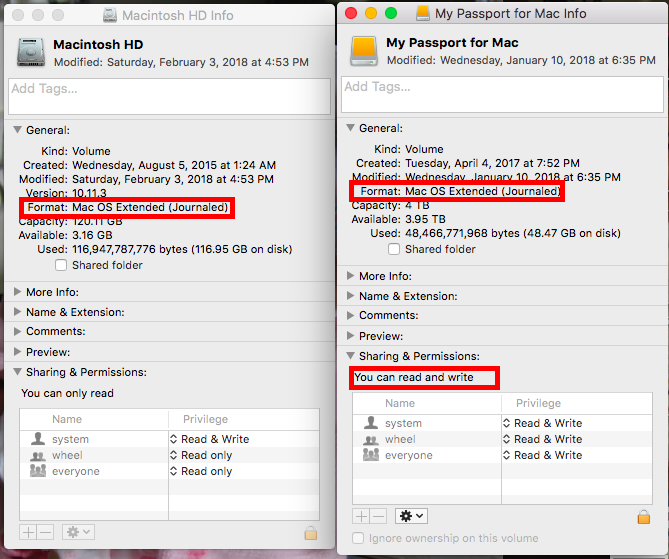Enable Ignore ownership on this volume
The image size is (669, 559).
pyautogui.click(x=358, y=538)
